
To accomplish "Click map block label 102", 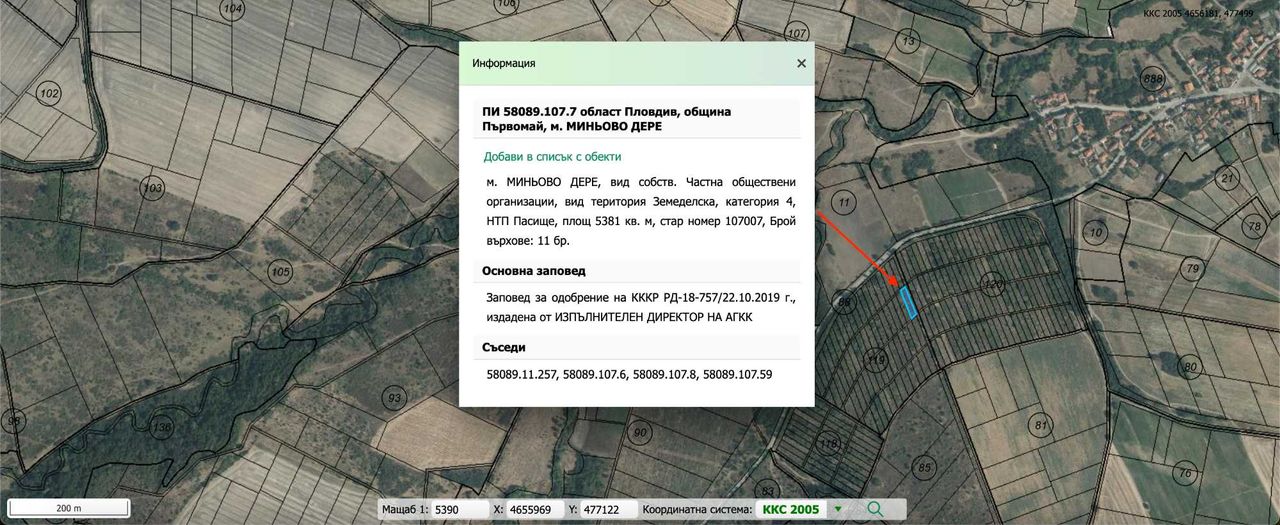I will point(48,93).
